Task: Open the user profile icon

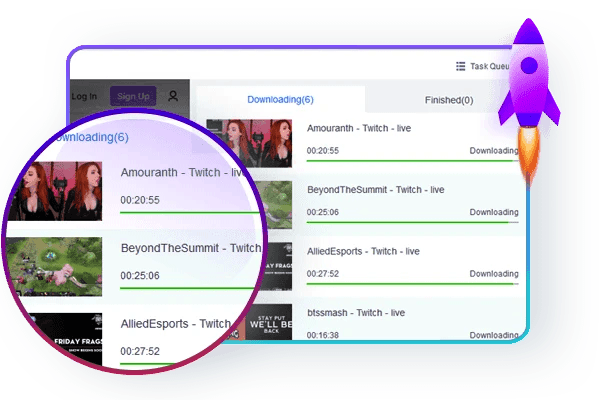Action: [173, 96]
